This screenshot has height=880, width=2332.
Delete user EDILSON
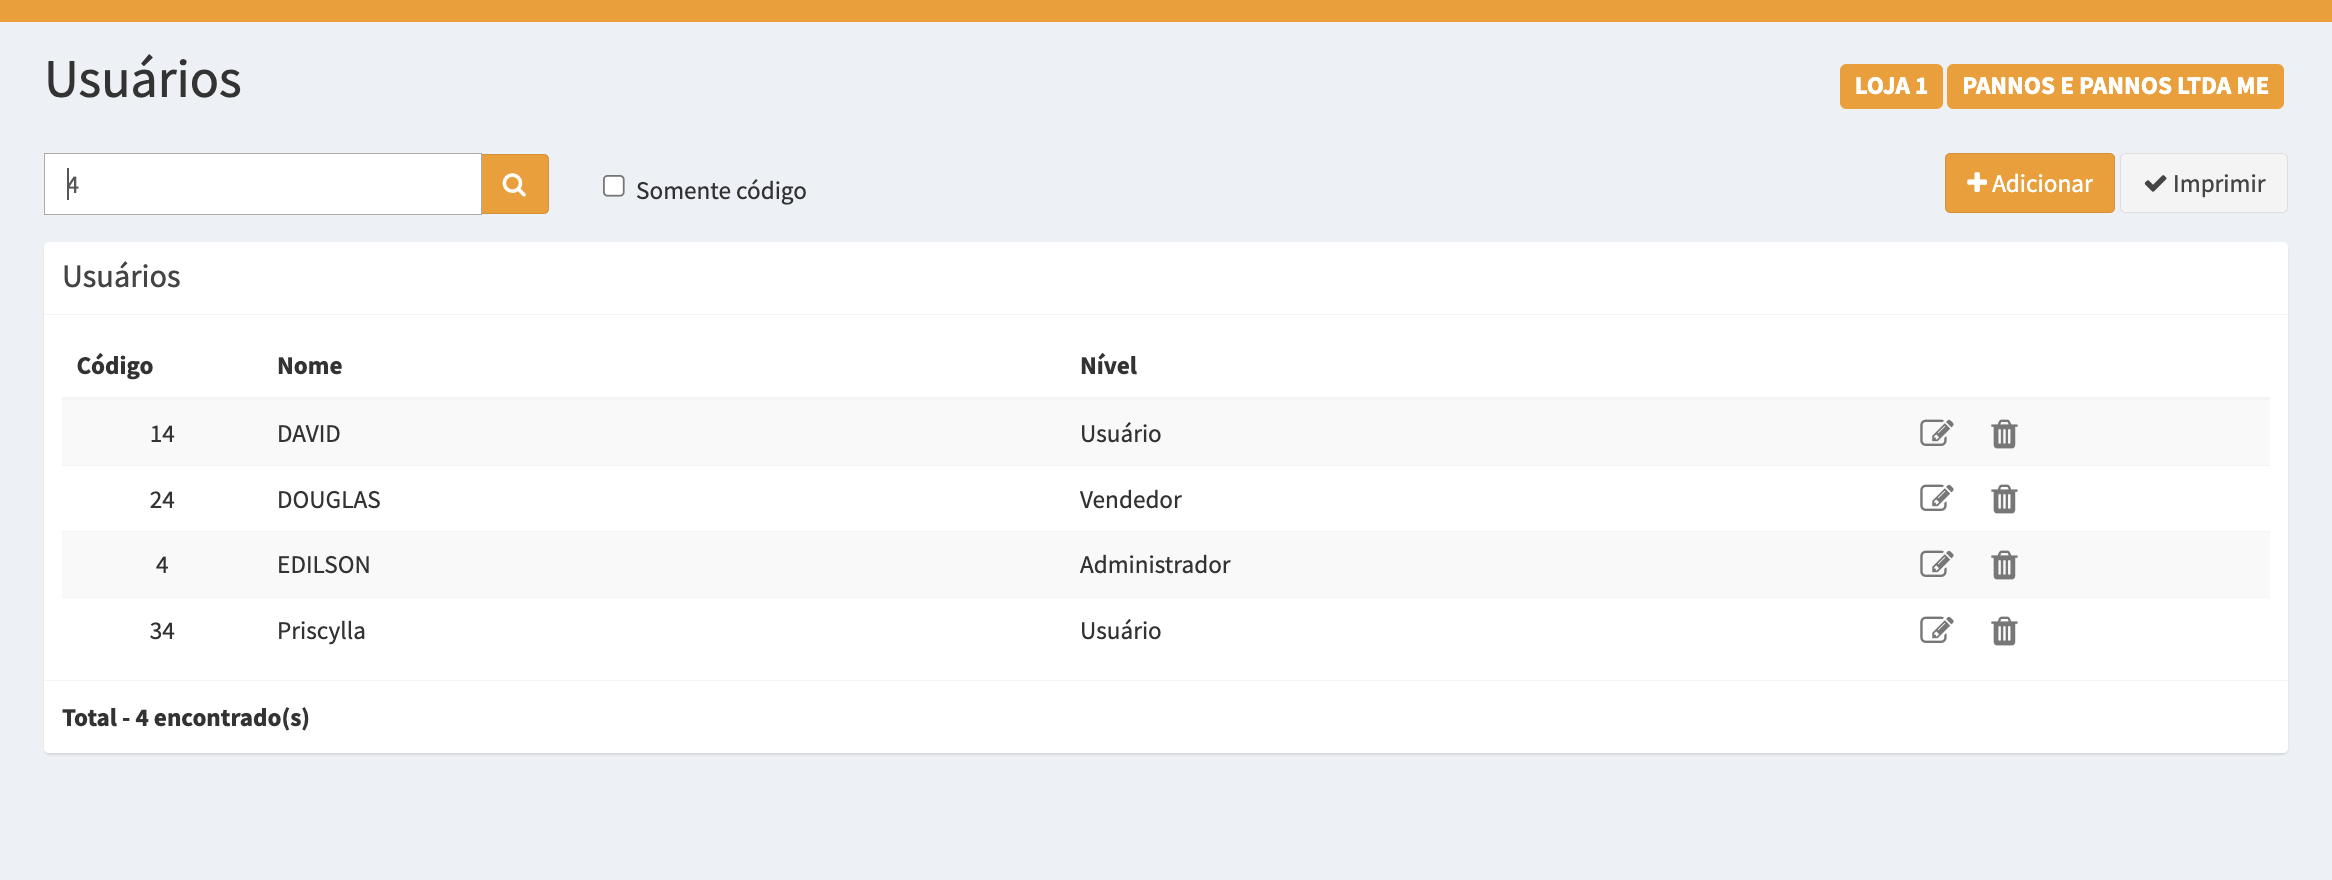[x=2004, y=565]
